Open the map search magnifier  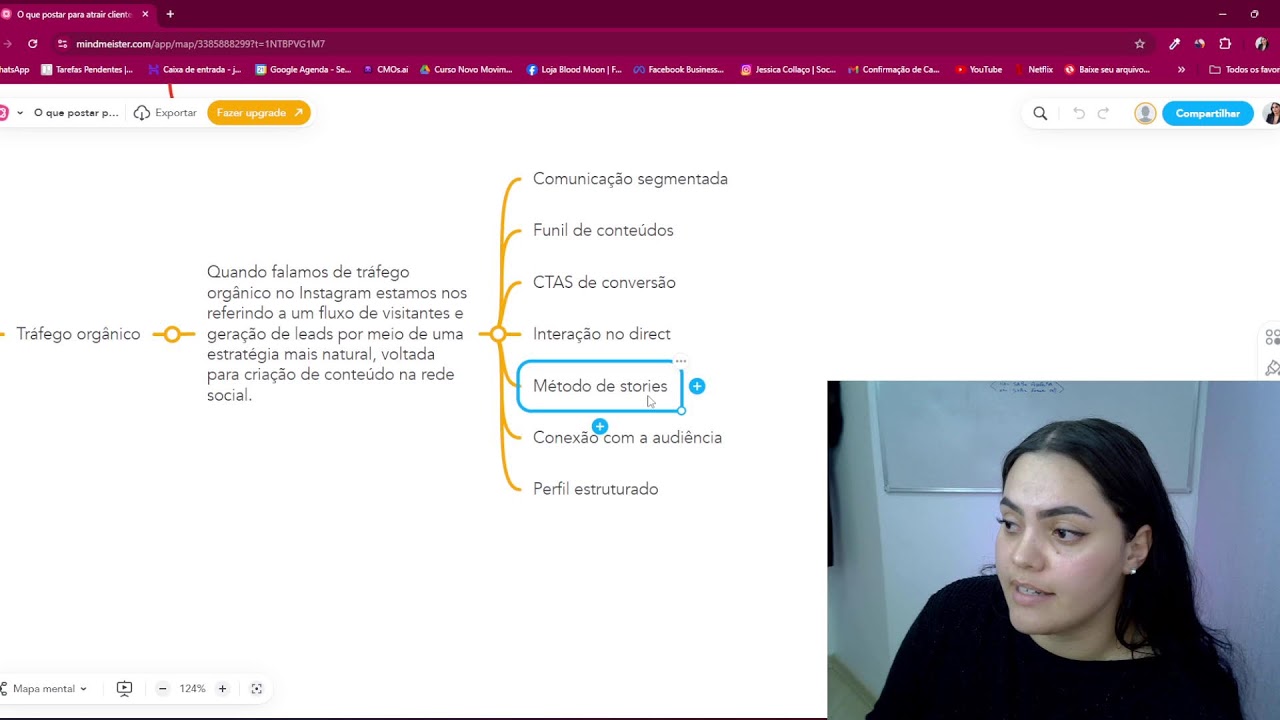pos(1040,113)
